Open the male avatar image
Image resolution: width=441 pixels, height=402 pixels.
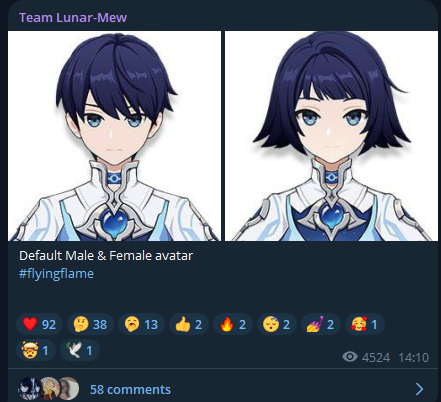coord(114,136)
